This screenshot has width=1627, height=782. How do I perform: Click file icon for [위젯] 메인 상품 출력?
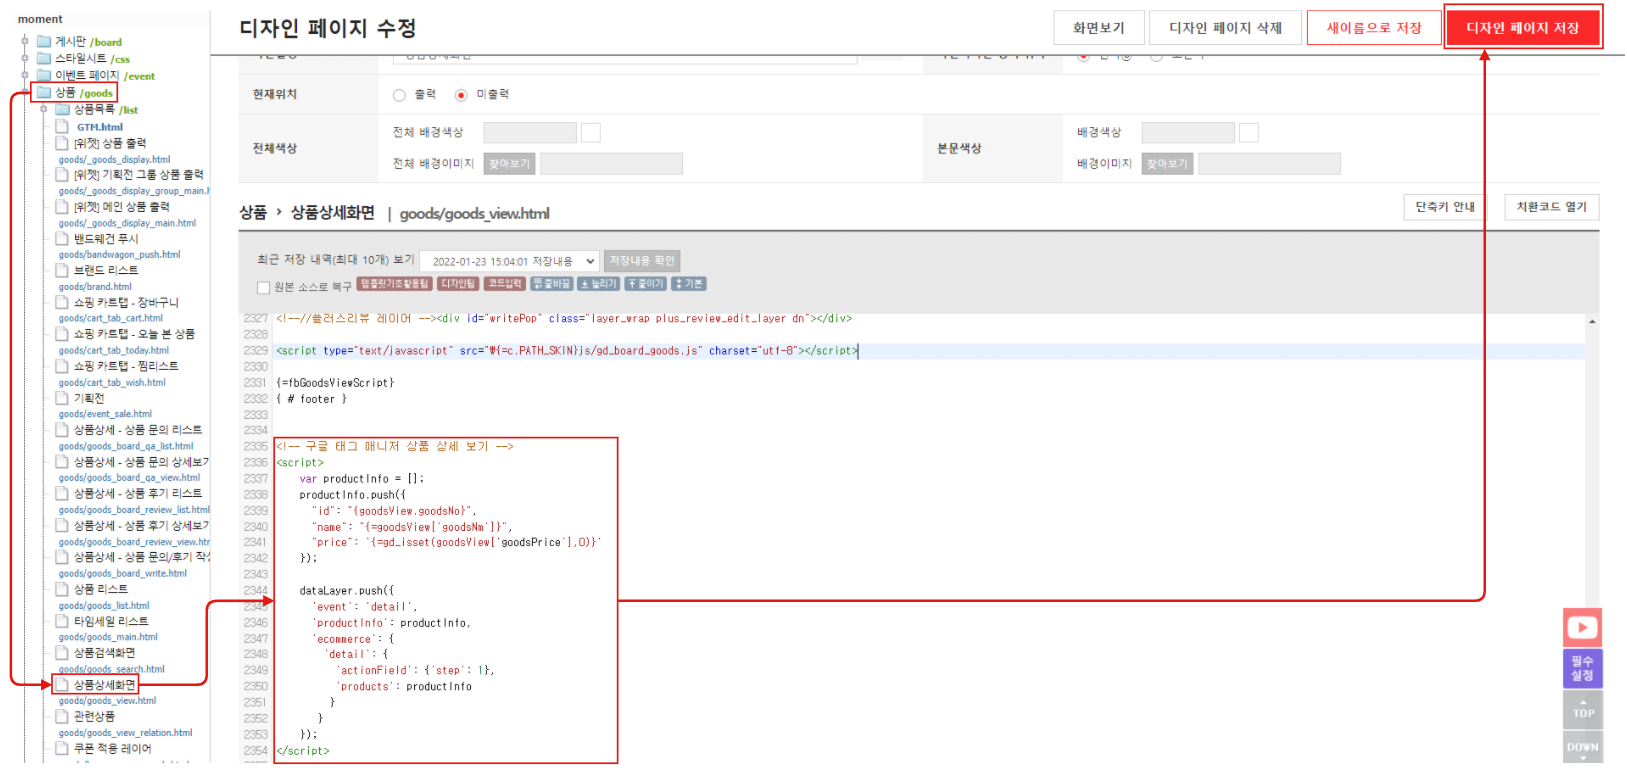(62, 207)
